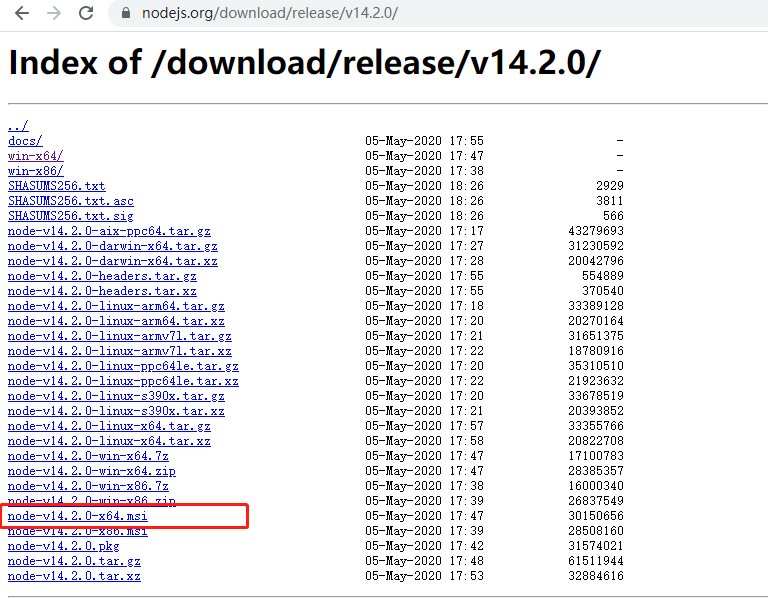The height and width of the screenshot is (598, 768).
Task: Download node-v14.2.0.tar.gz source
Action: pyautogui.click(x=74, y=561)
